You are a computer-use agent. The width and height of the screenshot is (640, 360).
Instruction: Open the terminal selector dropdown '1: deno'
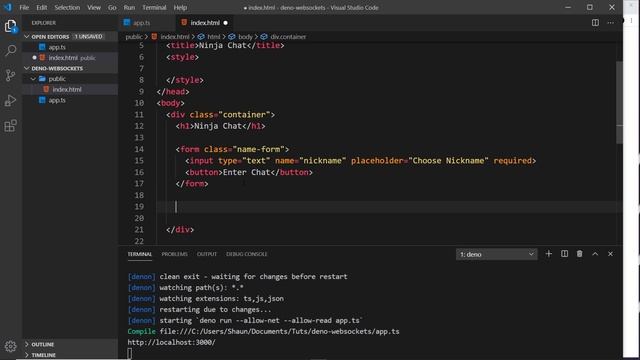point(496,254)
